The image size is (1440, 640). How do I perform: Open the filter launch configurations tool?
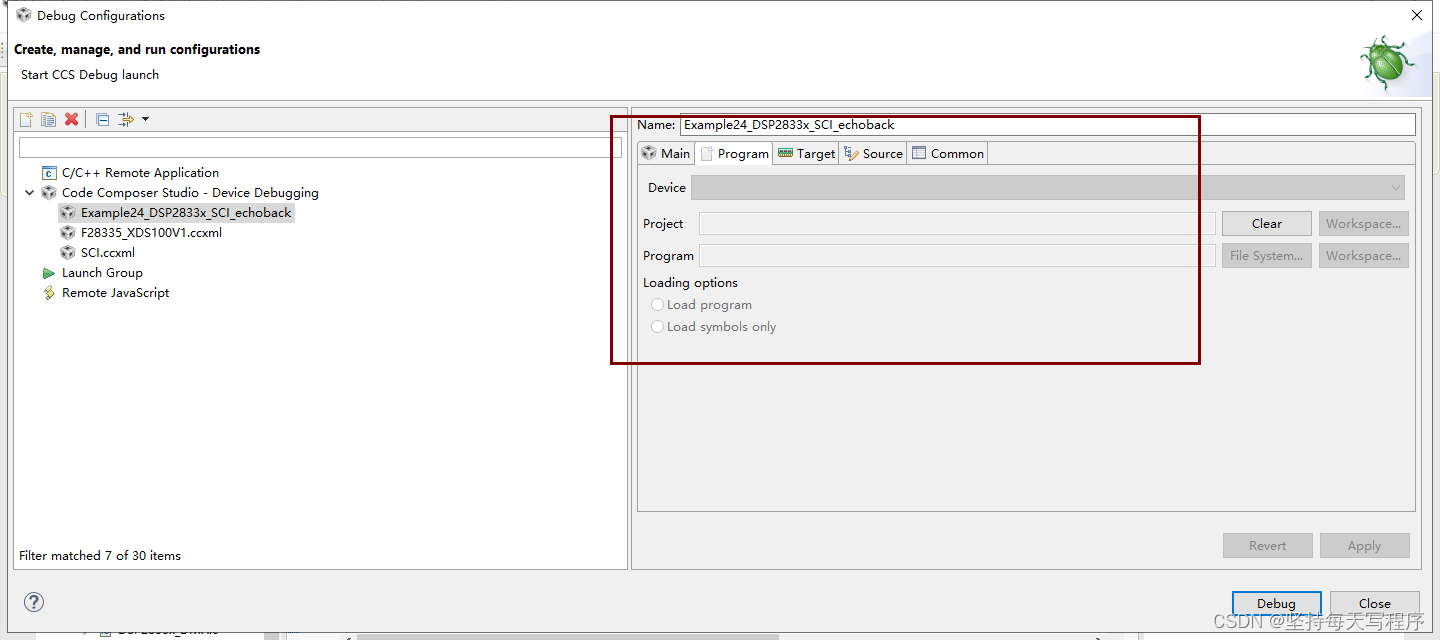click(126, 119)
